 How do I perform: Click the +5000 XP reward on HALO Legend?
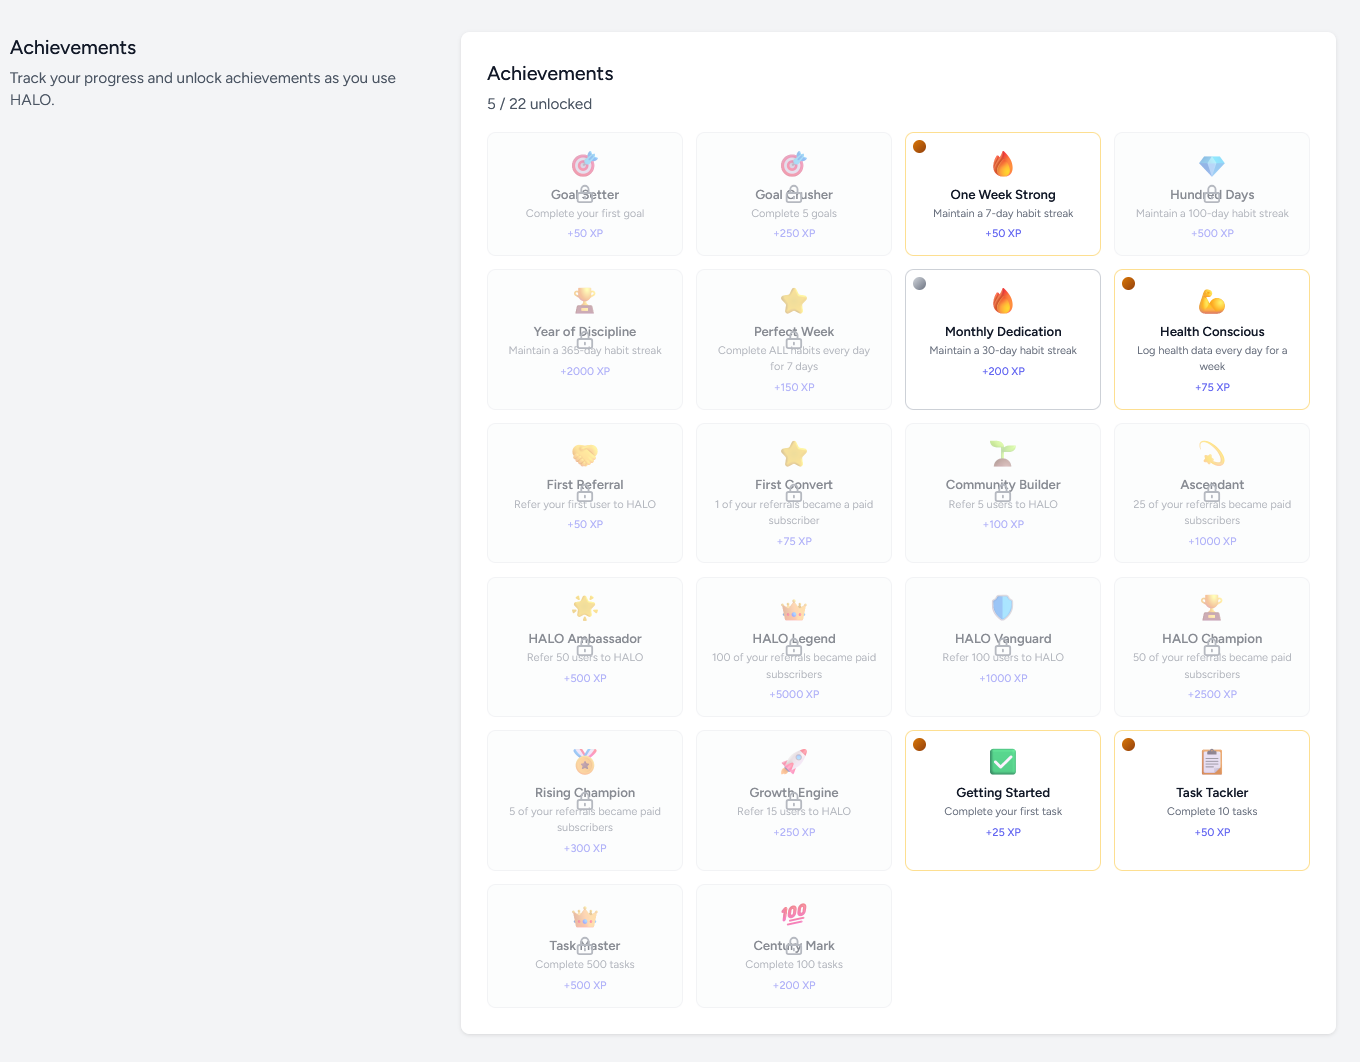(x=794, y=694)
